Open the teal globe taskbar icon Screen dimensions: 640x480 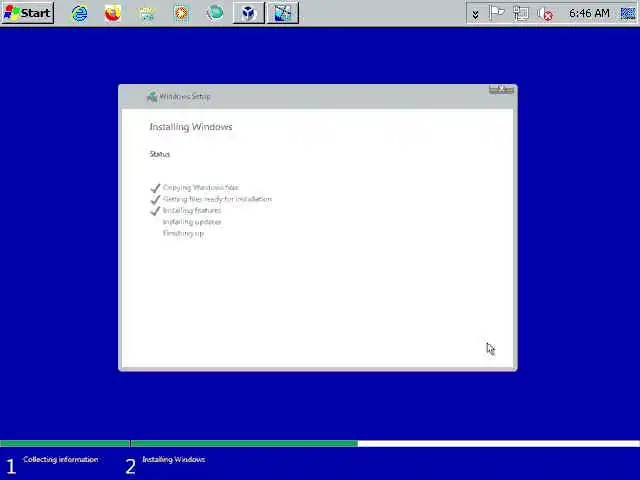coord(215,13)
